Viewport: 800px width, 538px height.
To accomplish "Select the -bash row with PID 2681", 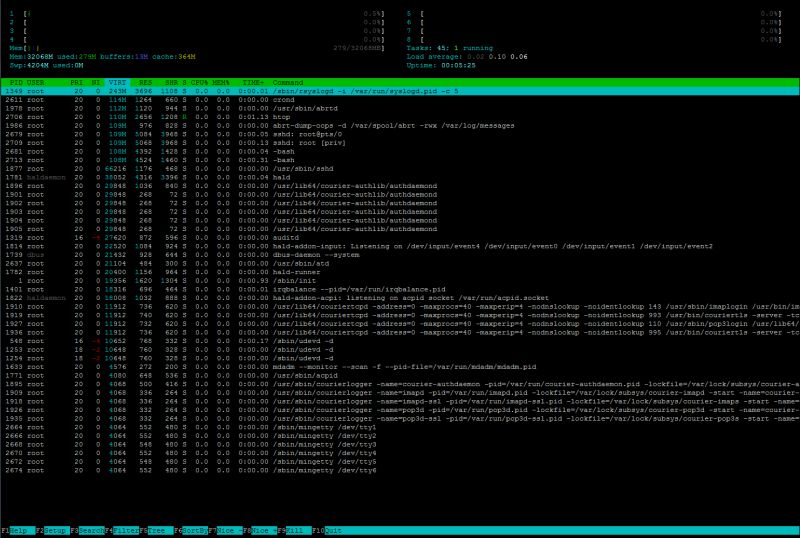I will [400, 152].
